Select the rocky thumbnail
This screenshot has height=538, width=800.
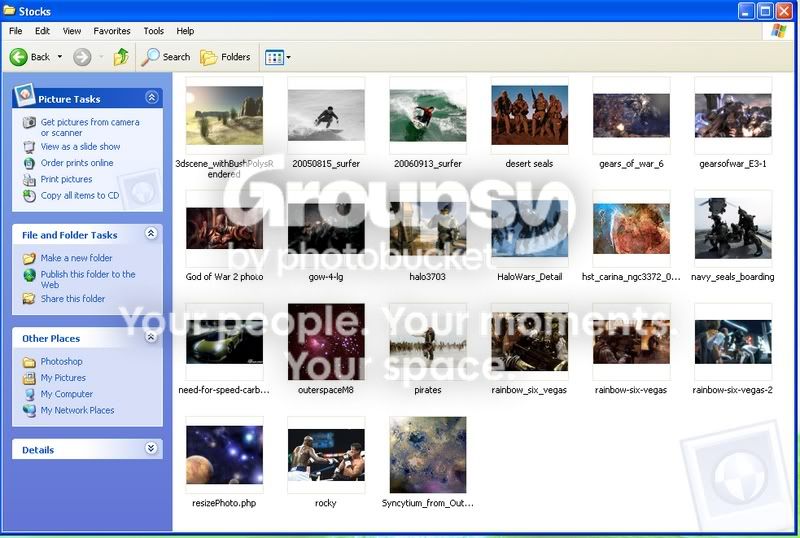[x=326, y=455]
